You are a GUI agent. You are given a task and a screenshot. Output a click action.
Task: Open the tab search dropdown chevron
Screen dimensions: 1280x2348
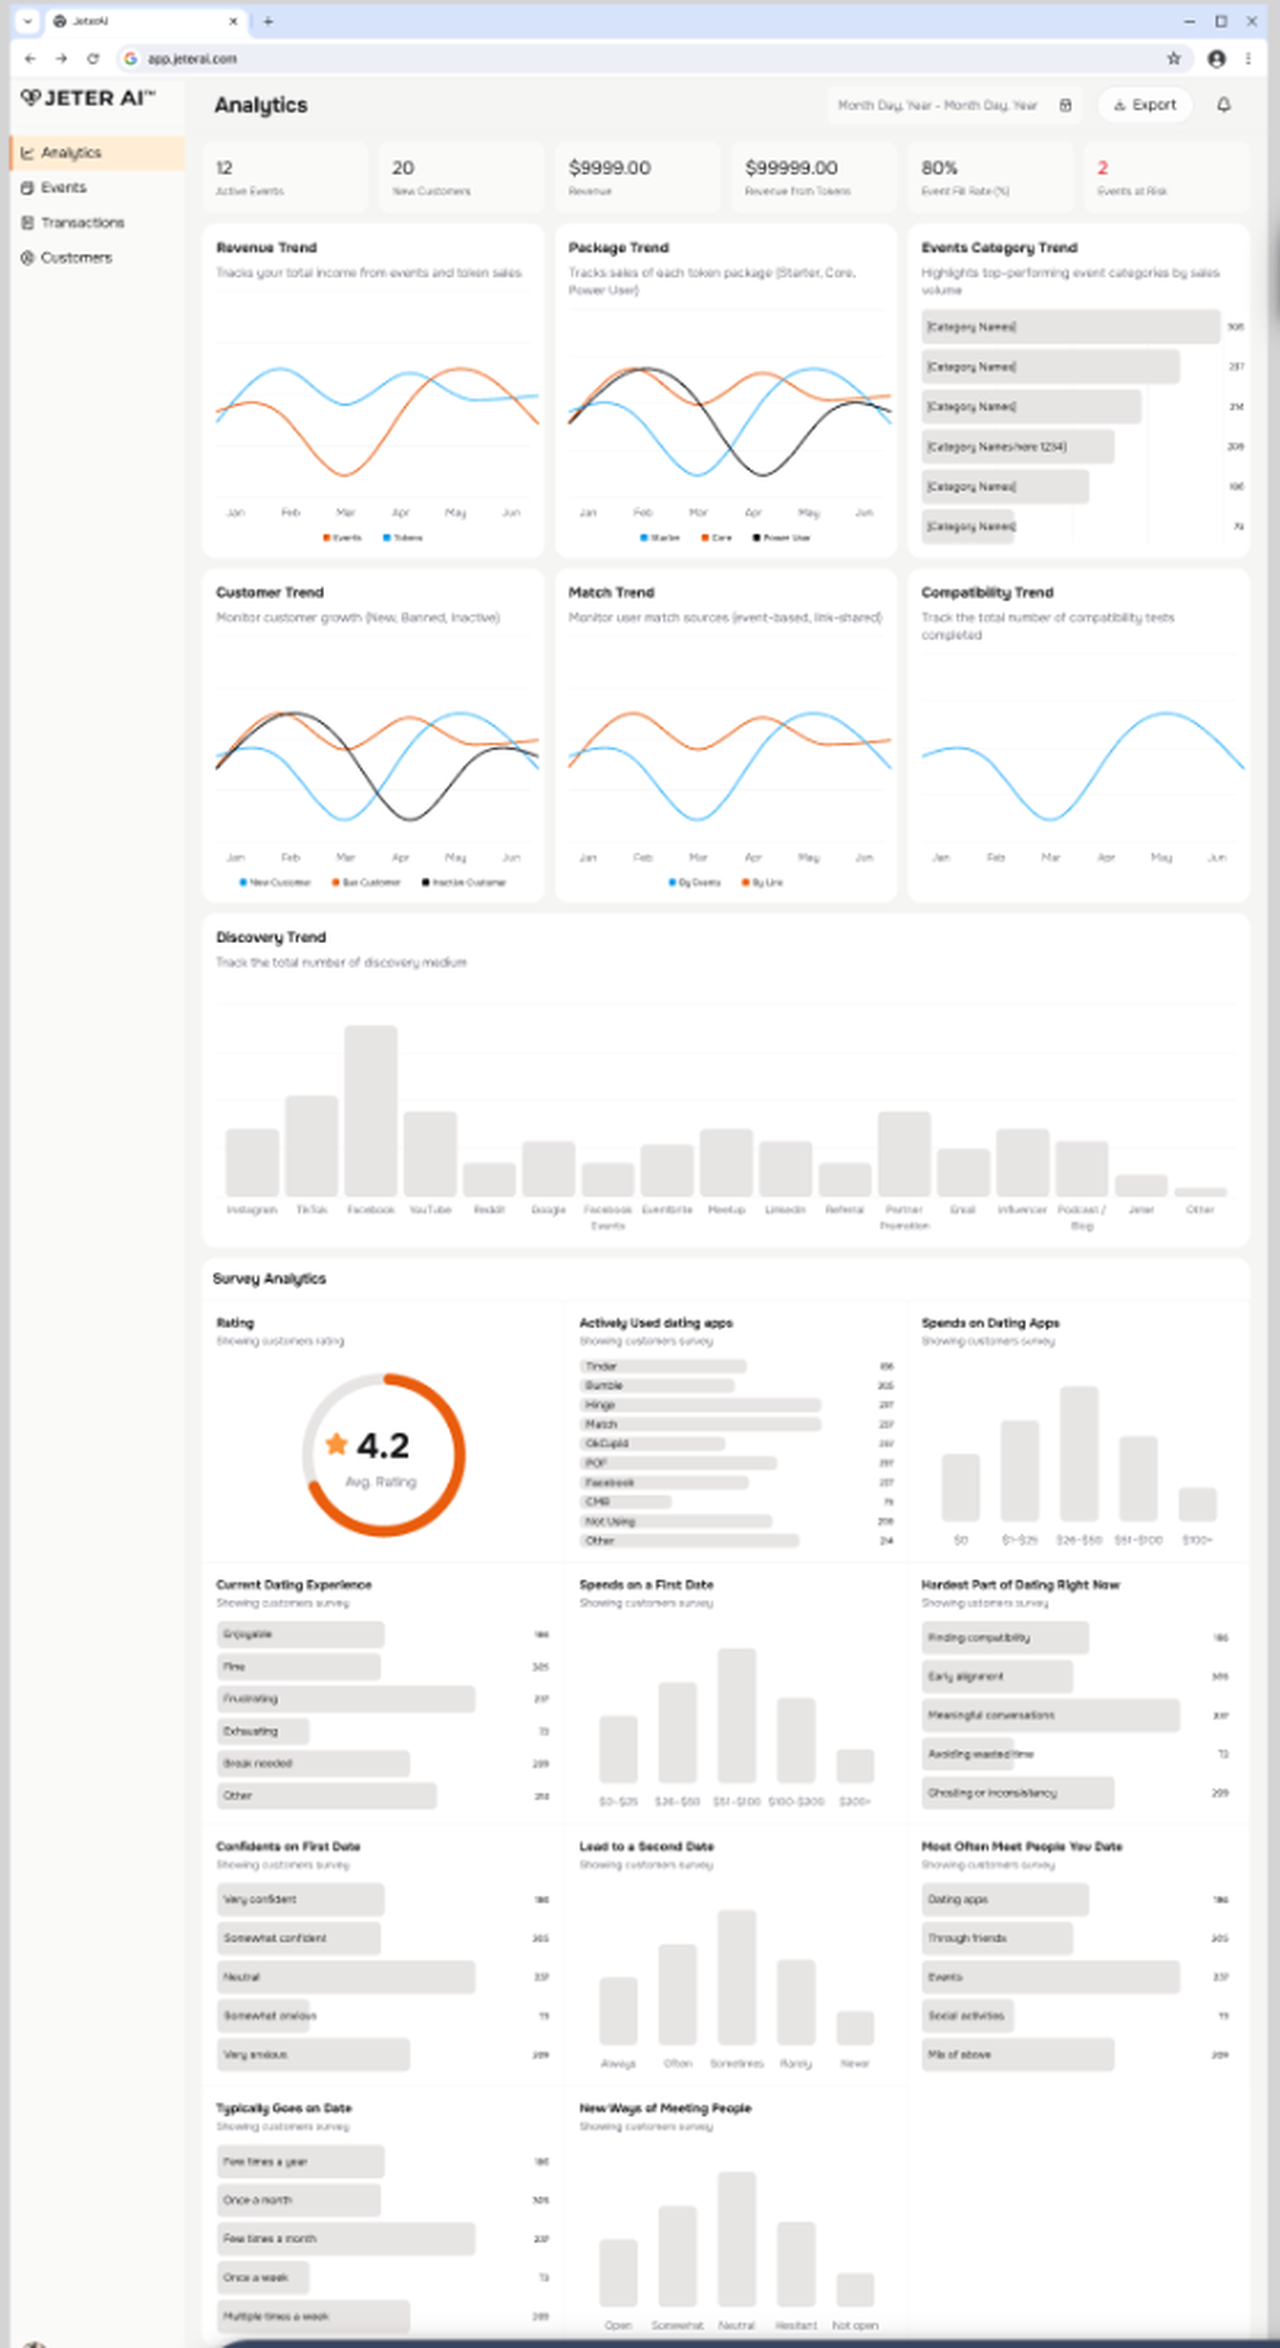coord(28,21)
